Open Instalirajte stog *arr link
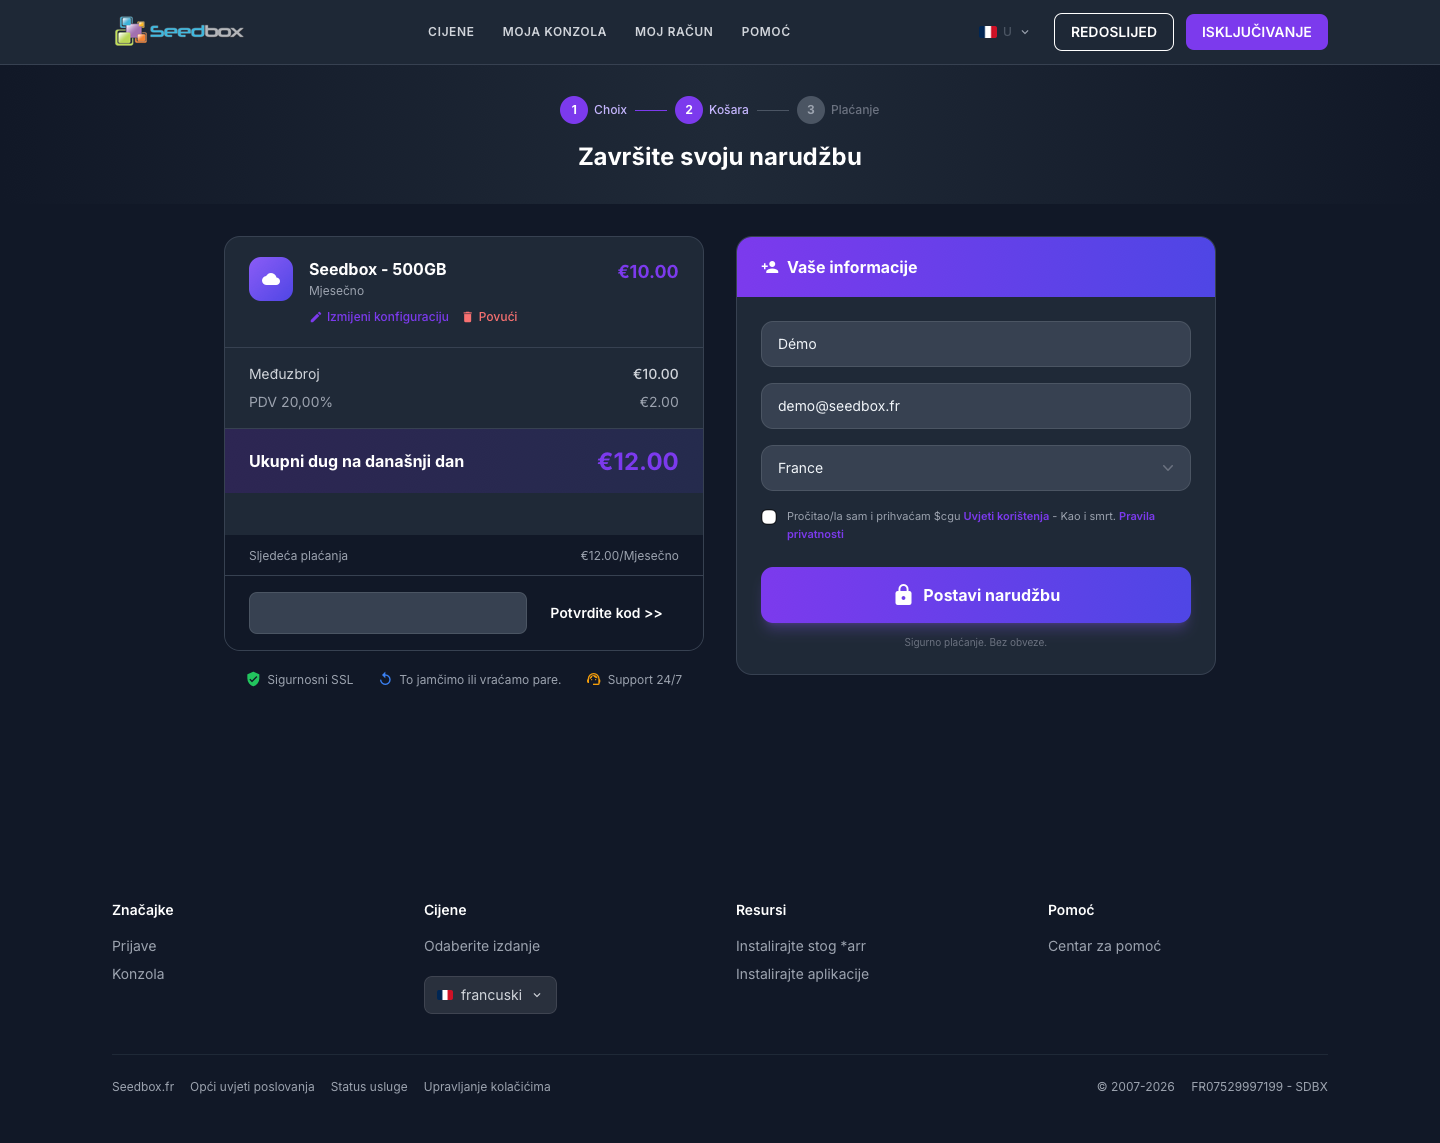Screen dimensions: 1440x1143 (801, 946)
